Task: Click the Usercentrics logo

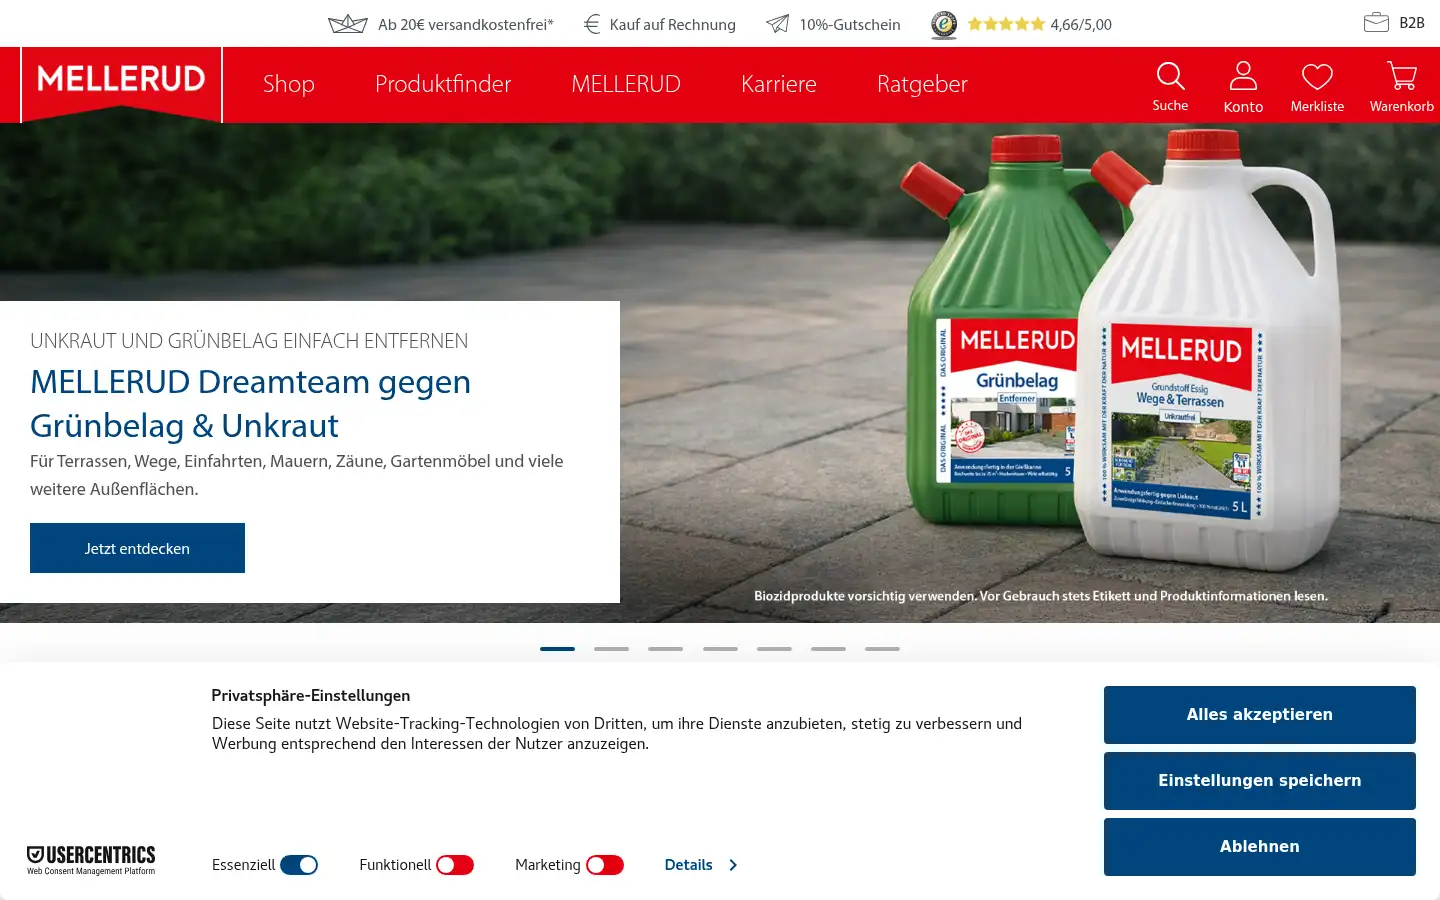Action: click(91, 860)
